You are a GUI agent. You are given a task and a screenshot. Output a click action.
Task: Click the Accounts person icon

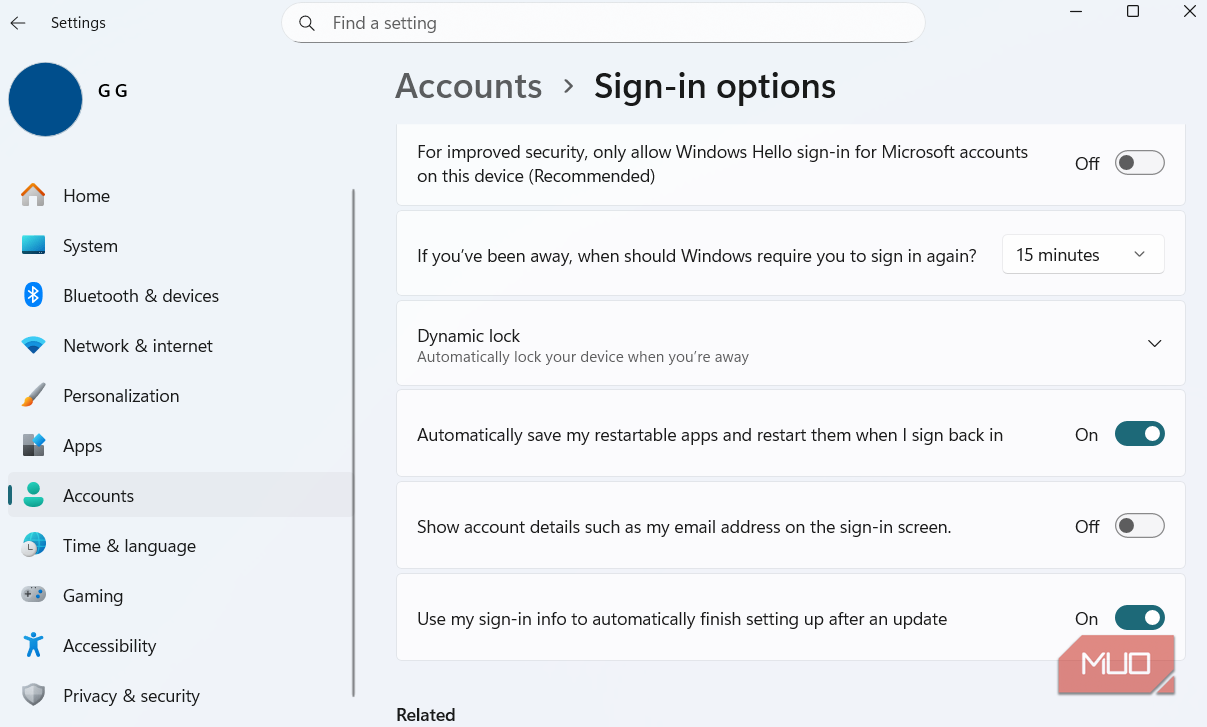[33, 496]
